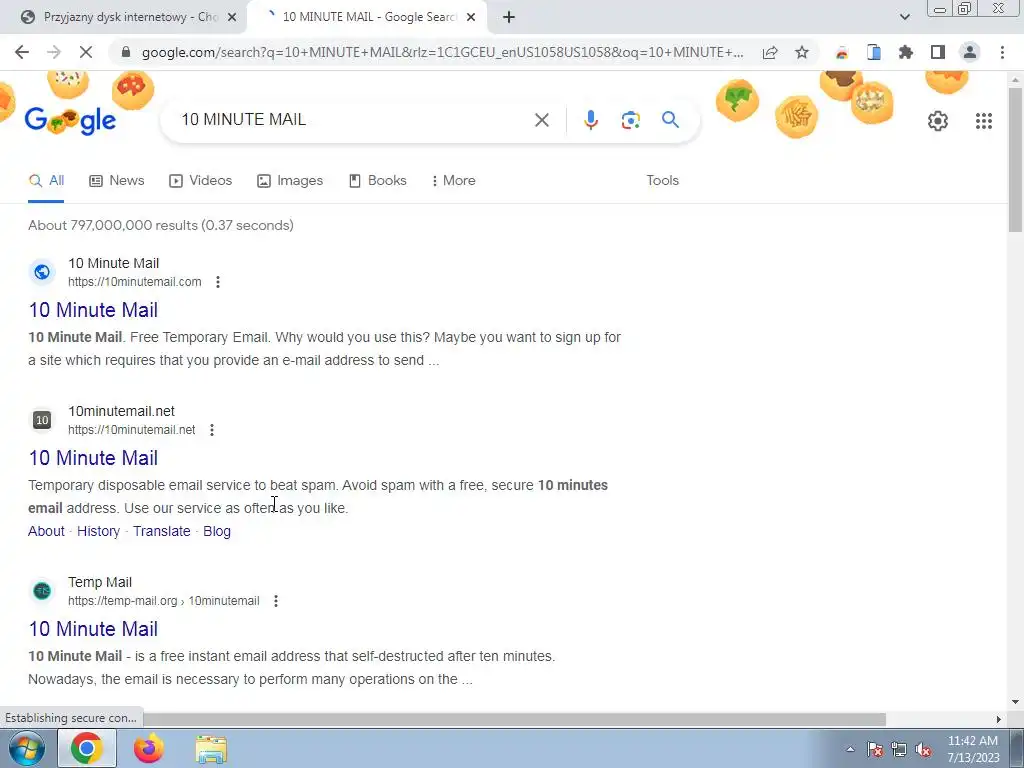Open search Tools options
This screenshot has width=1024, height=768.
[662, 181]
